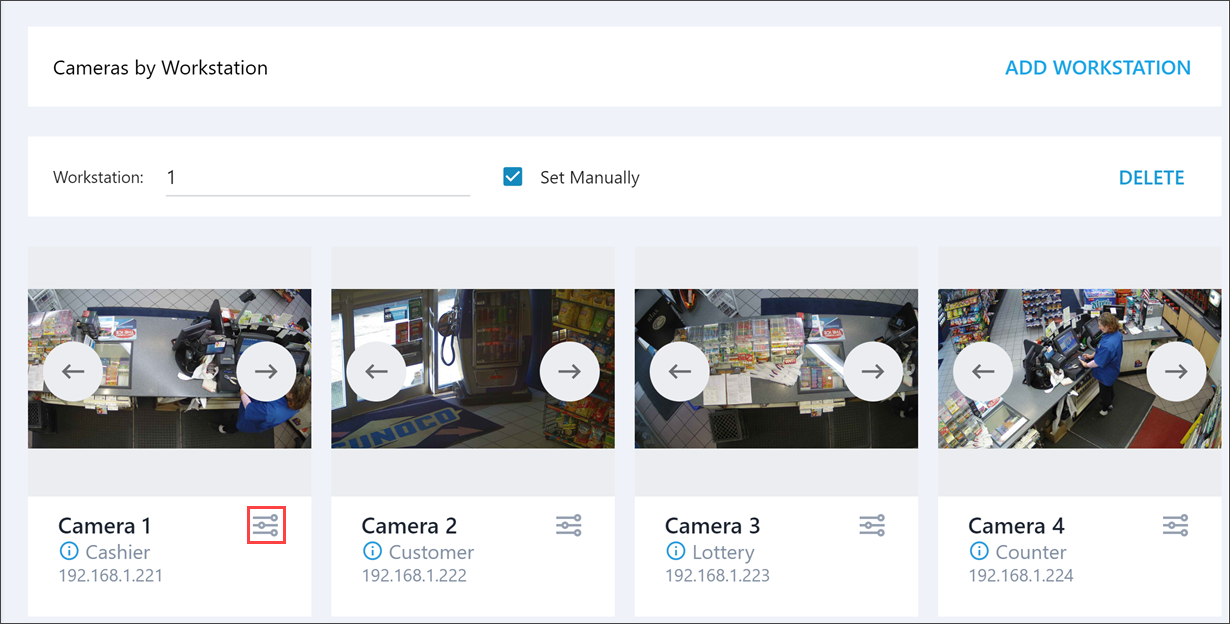The height and width of the screenshot is (624, 1230).
Task: Click DELETE to remove the workstation
Action: 1151,178
